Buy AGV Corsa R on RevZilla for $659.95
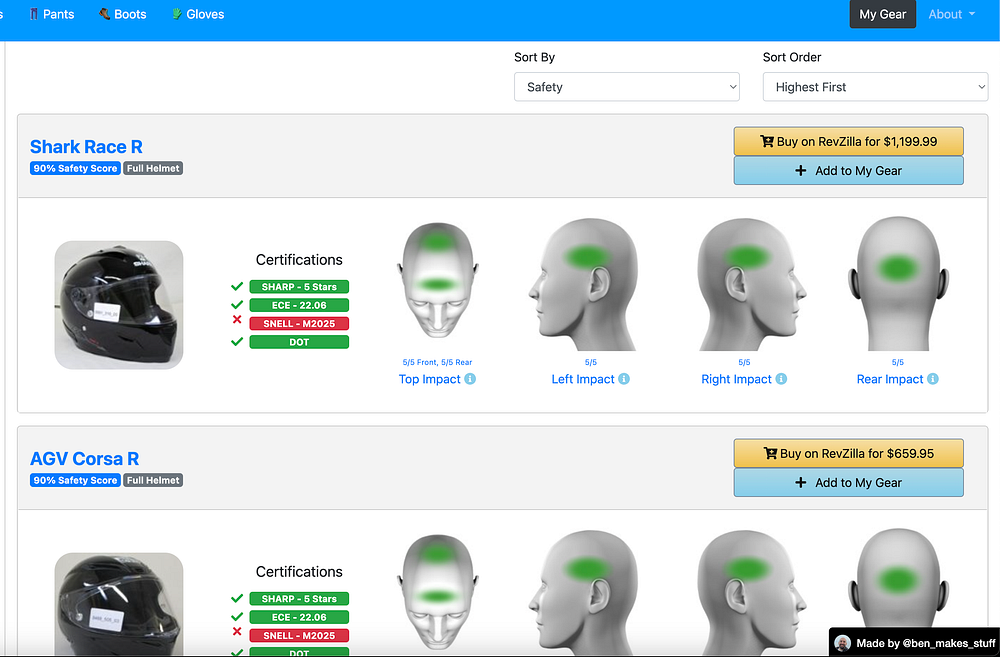1000x657 pixels. (x=848, y=454)
